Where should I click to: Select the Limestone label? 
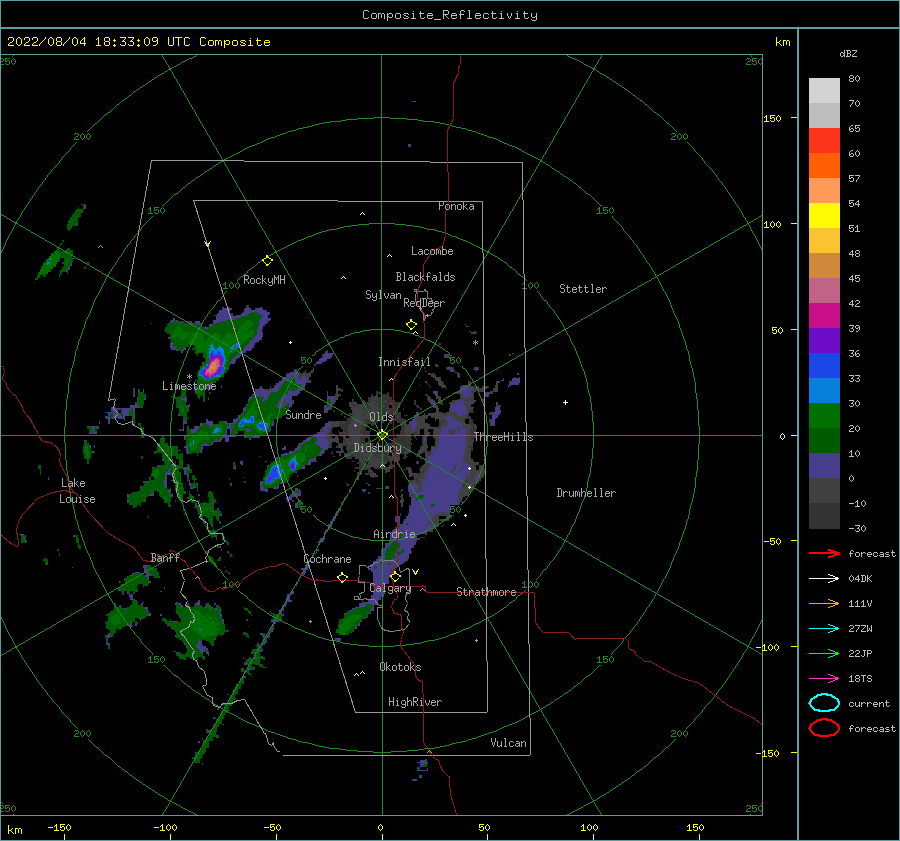coord(189,386)
